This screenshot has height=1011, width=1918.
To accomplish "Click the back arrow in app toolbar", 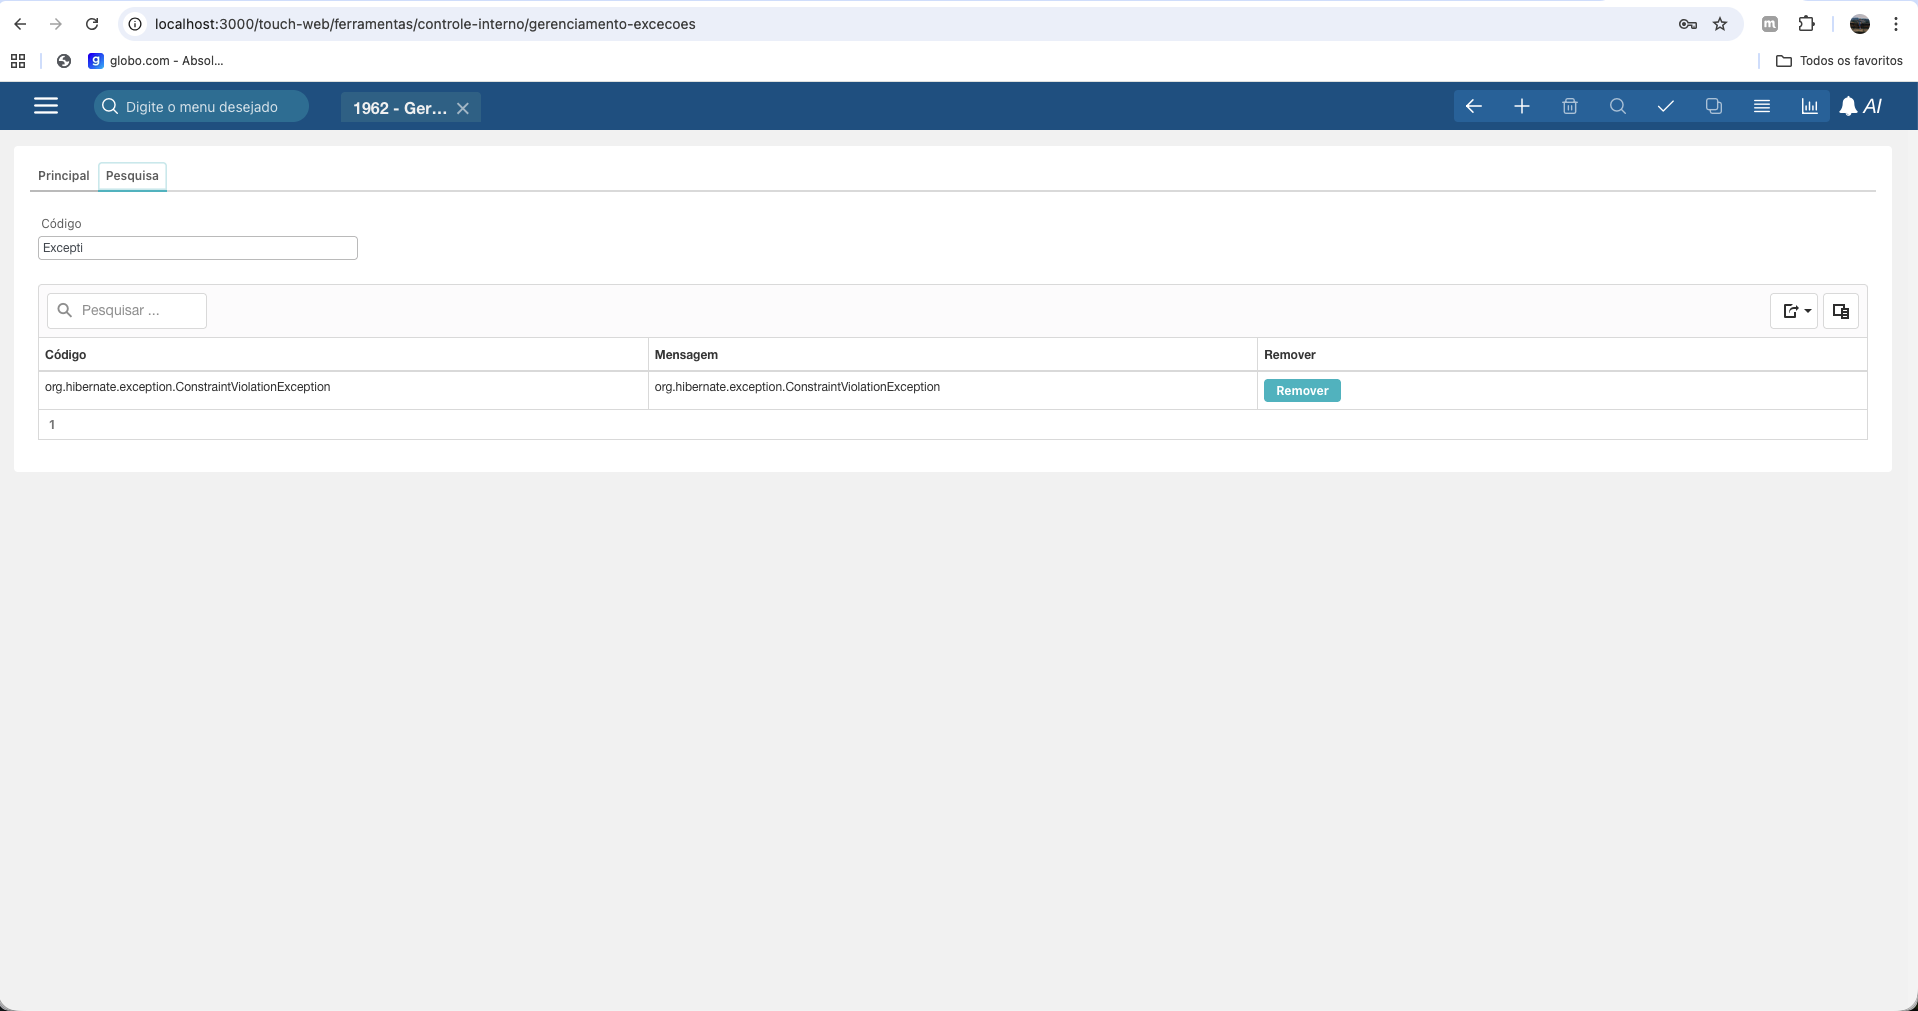I will tap(1473, 106).
